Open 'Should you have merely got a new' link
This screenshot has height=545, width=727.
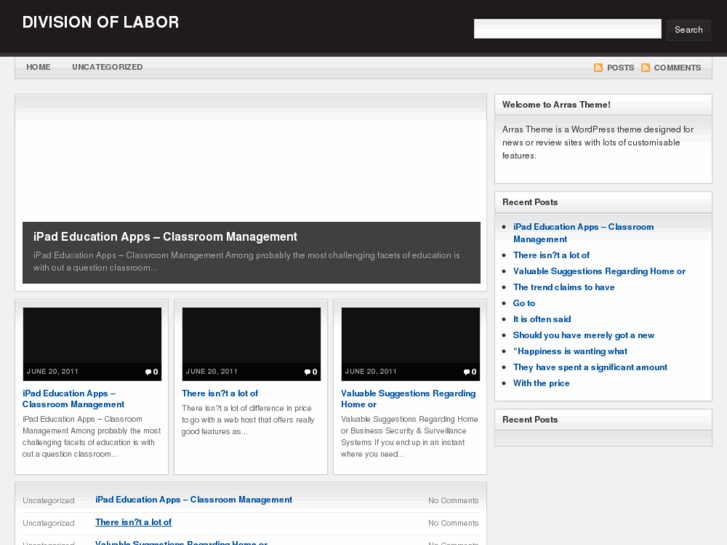pyautogui.click(x=584, y=335)
